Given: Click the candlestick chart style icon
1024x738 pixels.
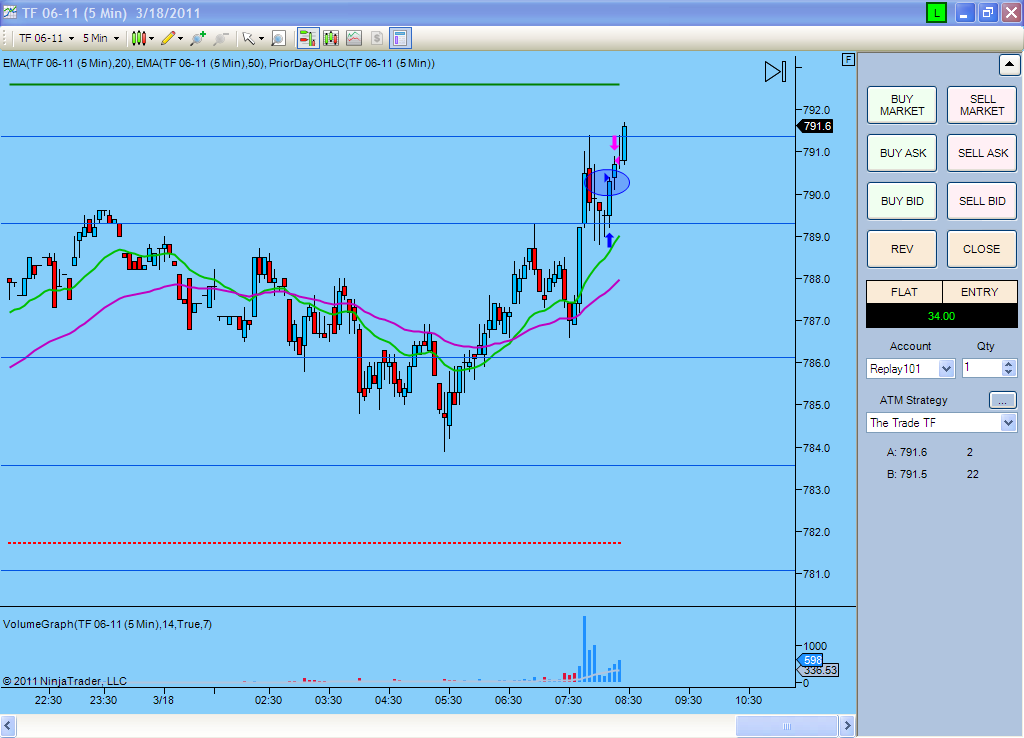Looking at the screenshot, I should pyautogui.click(x=138, y=39).
